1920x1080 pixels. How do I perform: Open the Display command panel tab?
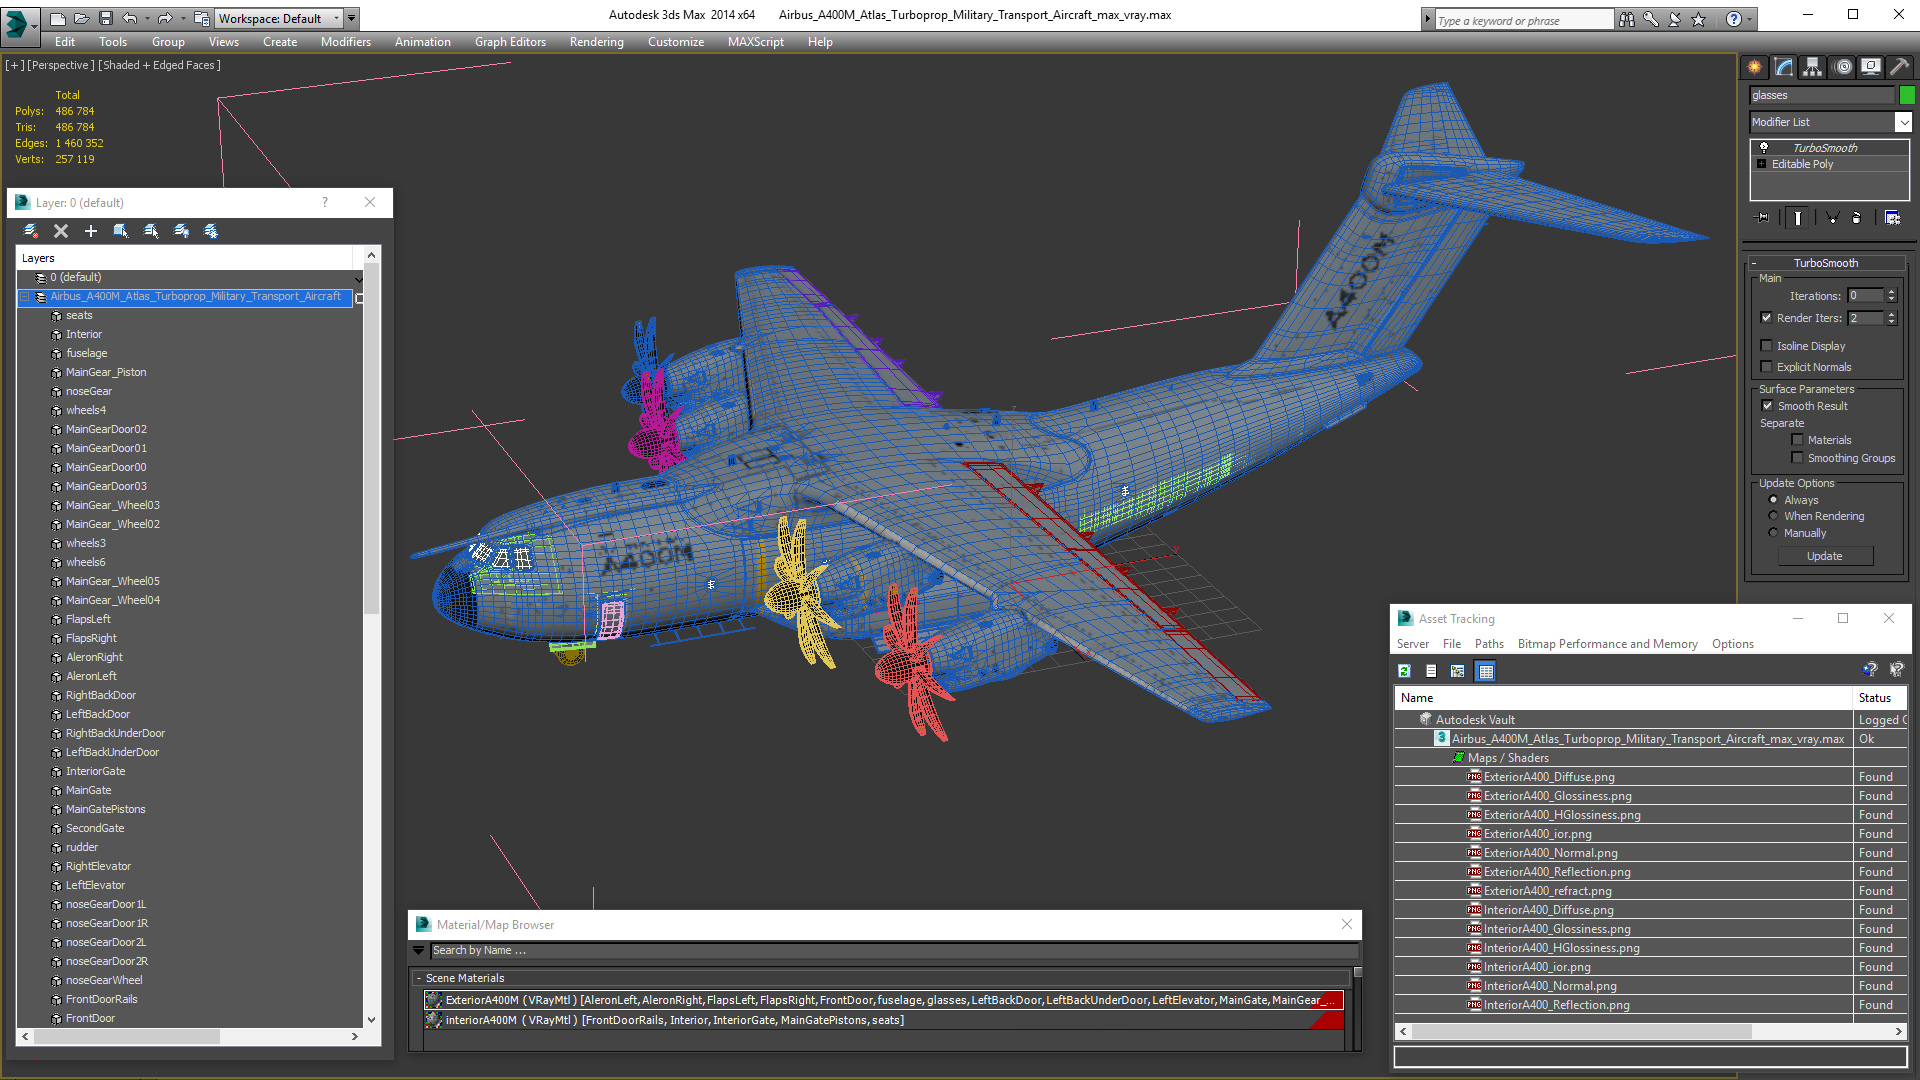1871,67
